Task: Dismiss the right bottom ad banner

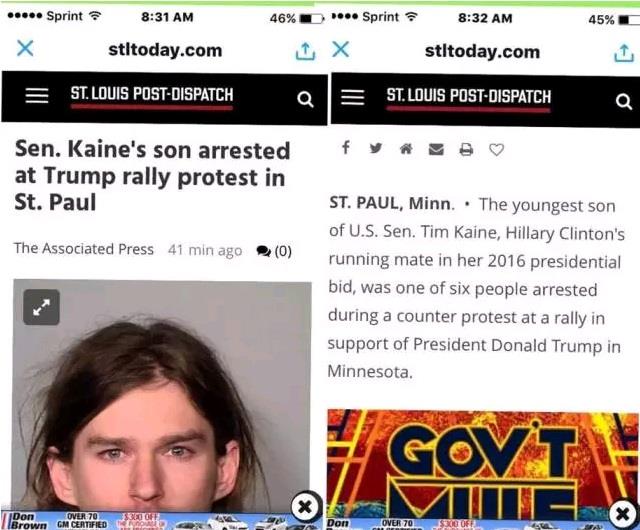Action: coord(622,513)
